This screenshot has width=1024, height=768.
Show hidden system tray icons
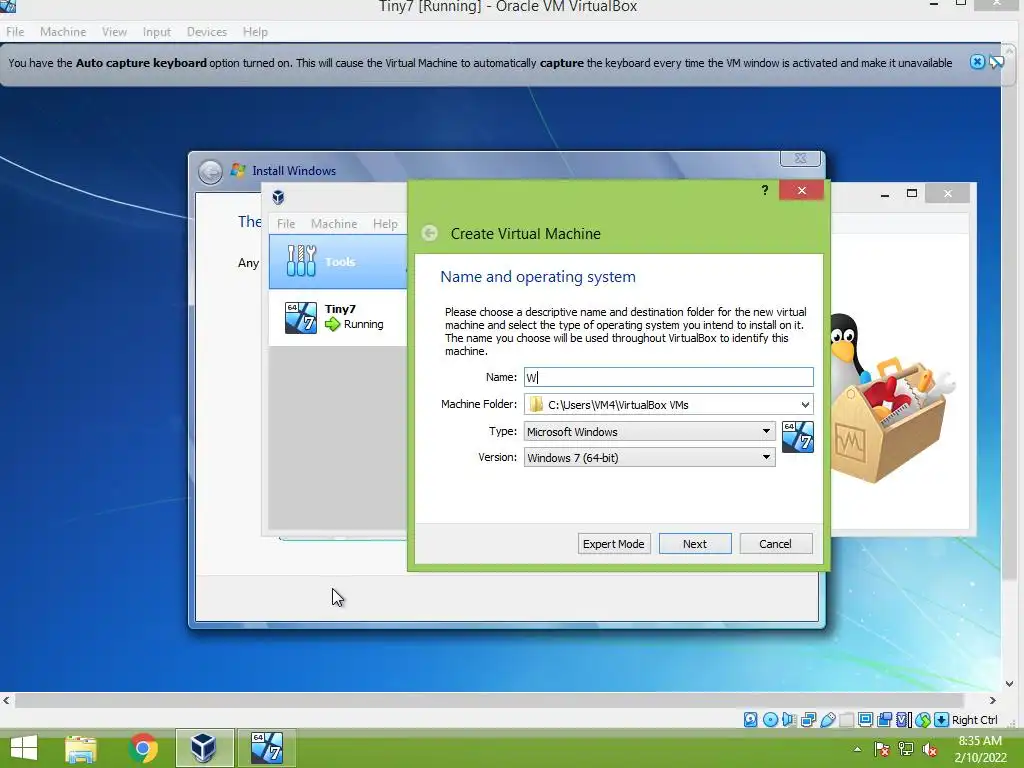(857, 749)
